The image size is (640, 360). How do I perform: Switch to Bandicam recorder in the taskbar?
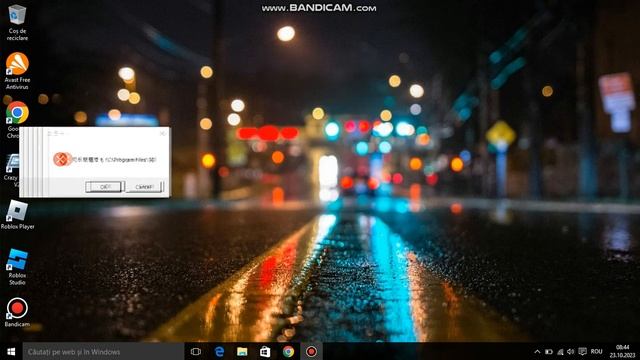(x=311, y=351)
